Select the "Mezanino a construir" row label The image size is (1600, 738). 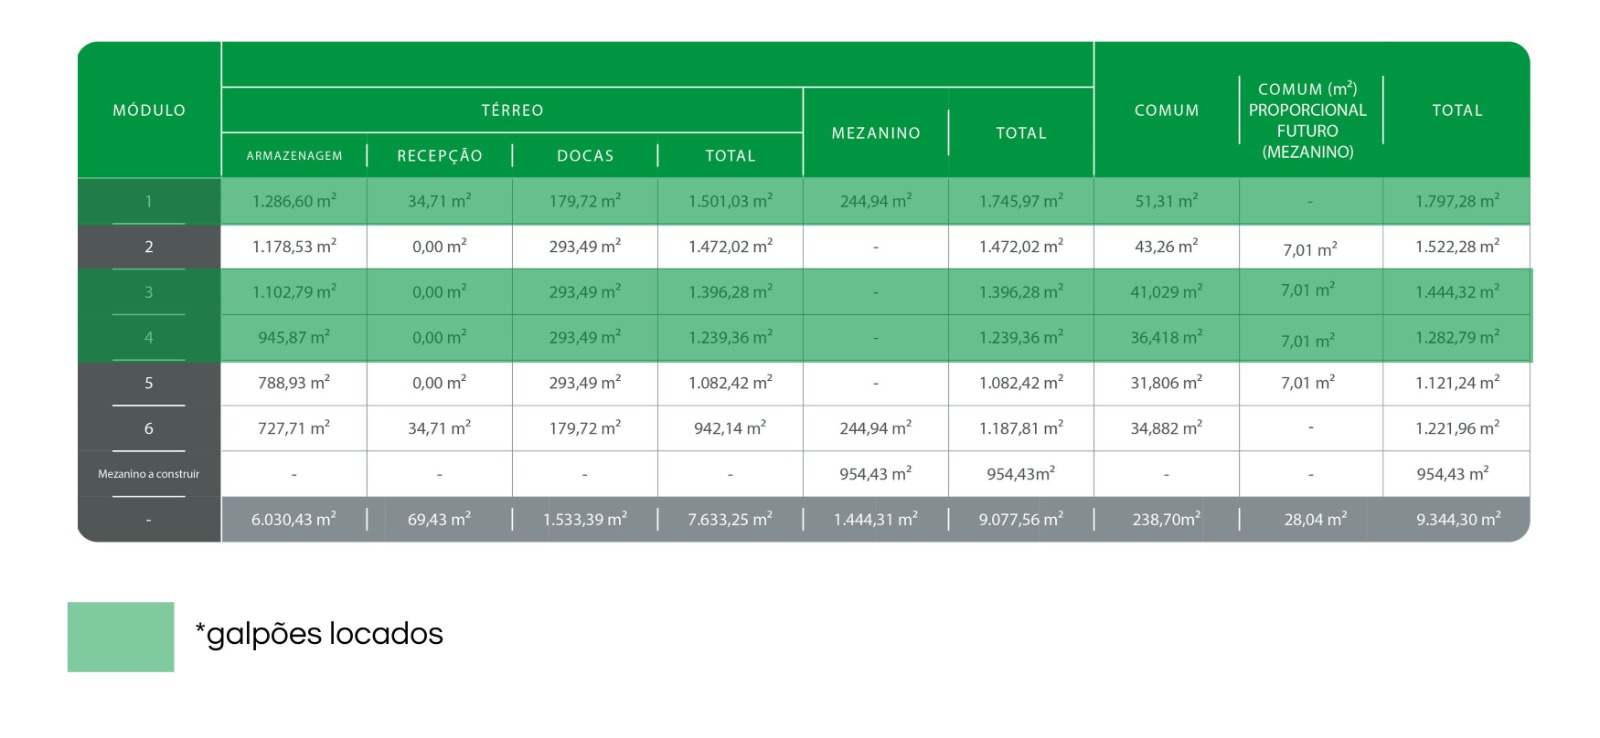pyautogui.click(x=149, y=474)
